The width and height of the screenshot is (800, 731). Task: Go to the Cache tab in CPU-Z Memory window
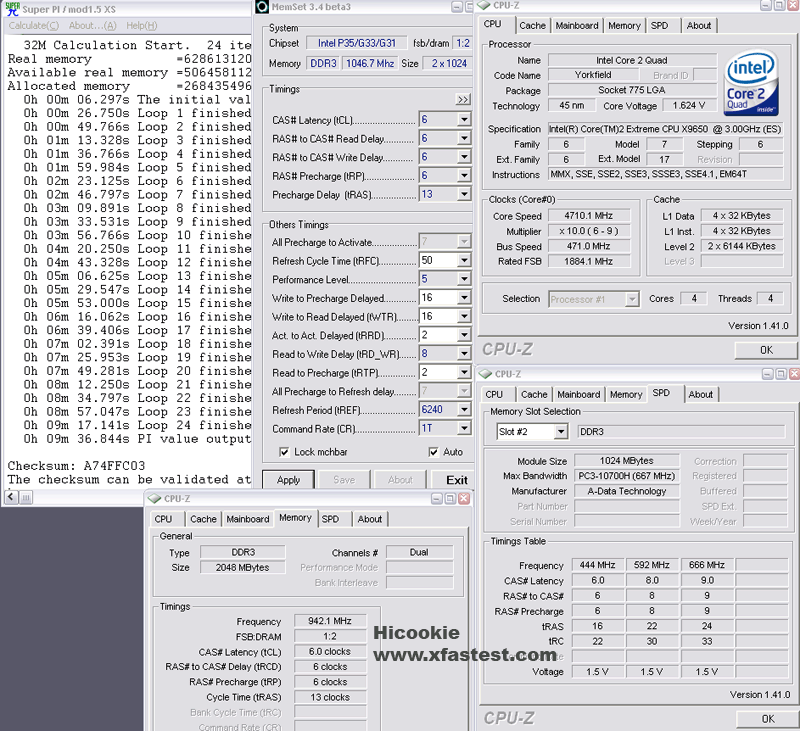pyautogui.click(x=203, y=519)
